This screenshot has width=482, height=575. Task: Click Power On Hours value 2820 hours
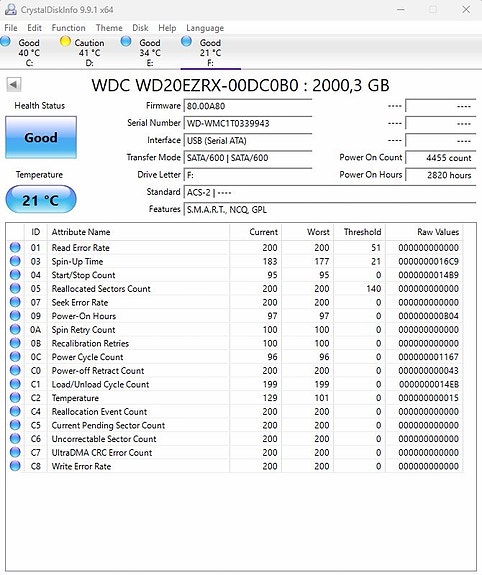point(441,175)
